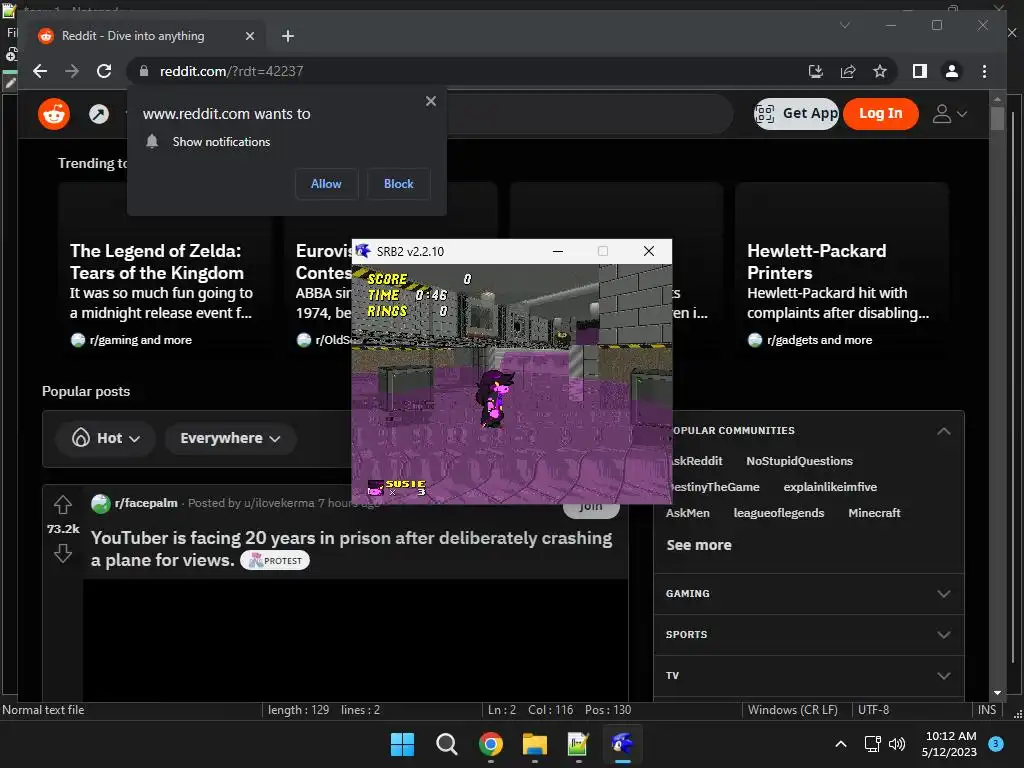Expand the Sports communities section
Screen dimensions: 1024x768
pyautogui.click(x=944, y=635)
